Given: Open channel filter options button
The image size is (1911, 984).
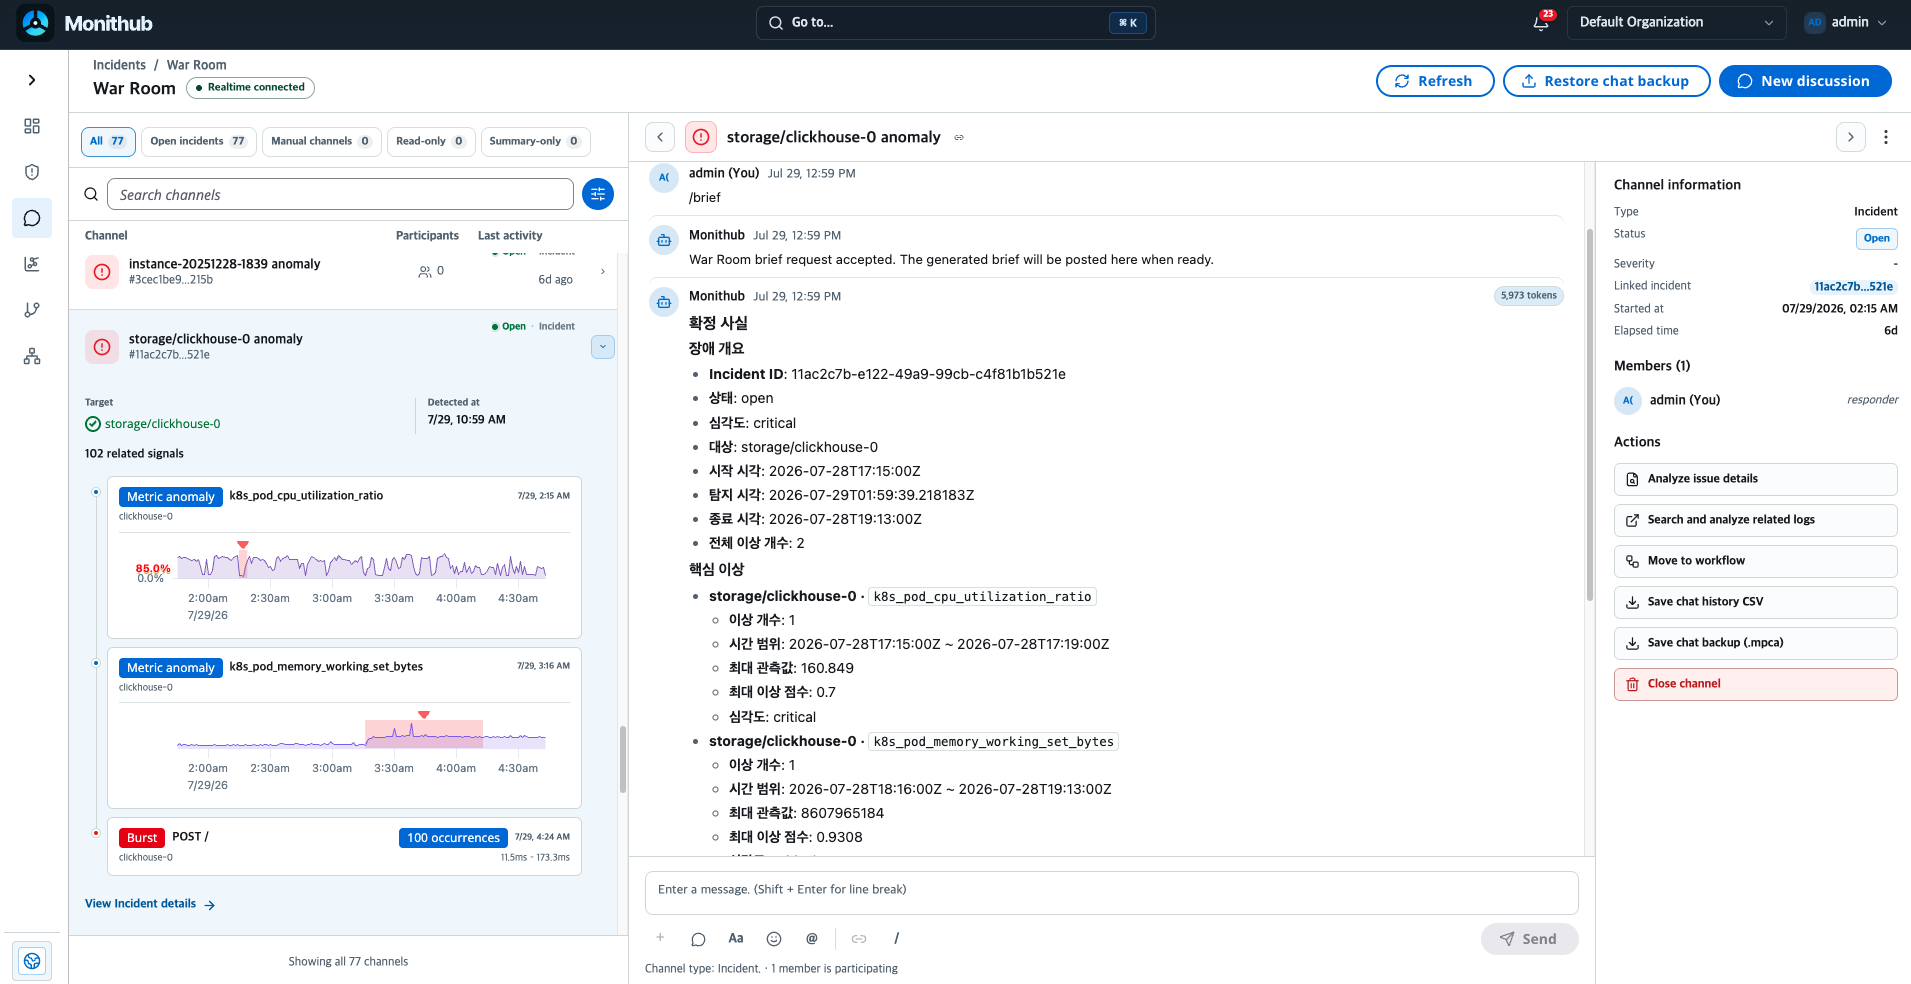Looking at the screenshot, I should tap(598, 194).
